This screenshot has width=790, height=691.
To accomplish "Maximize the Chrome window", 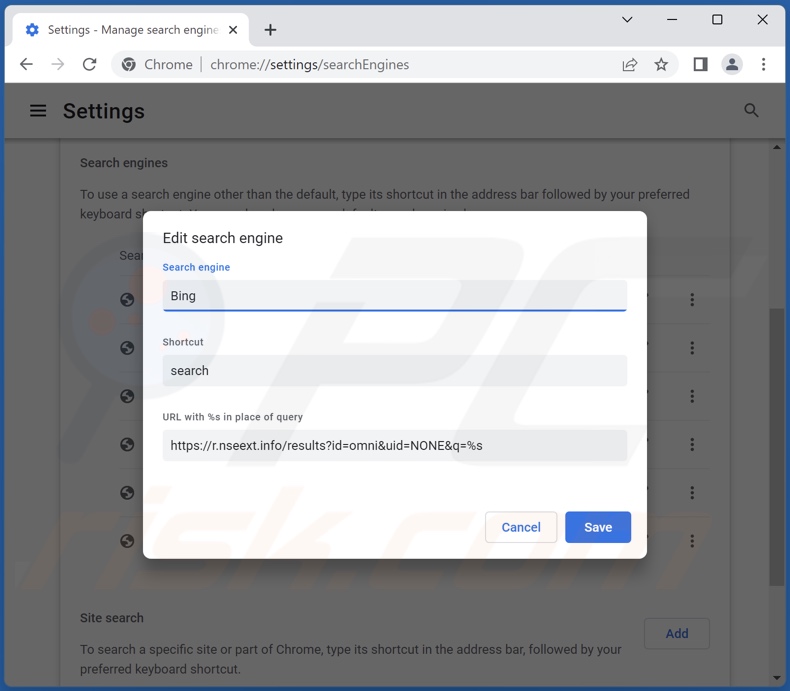I will point(717,20).
